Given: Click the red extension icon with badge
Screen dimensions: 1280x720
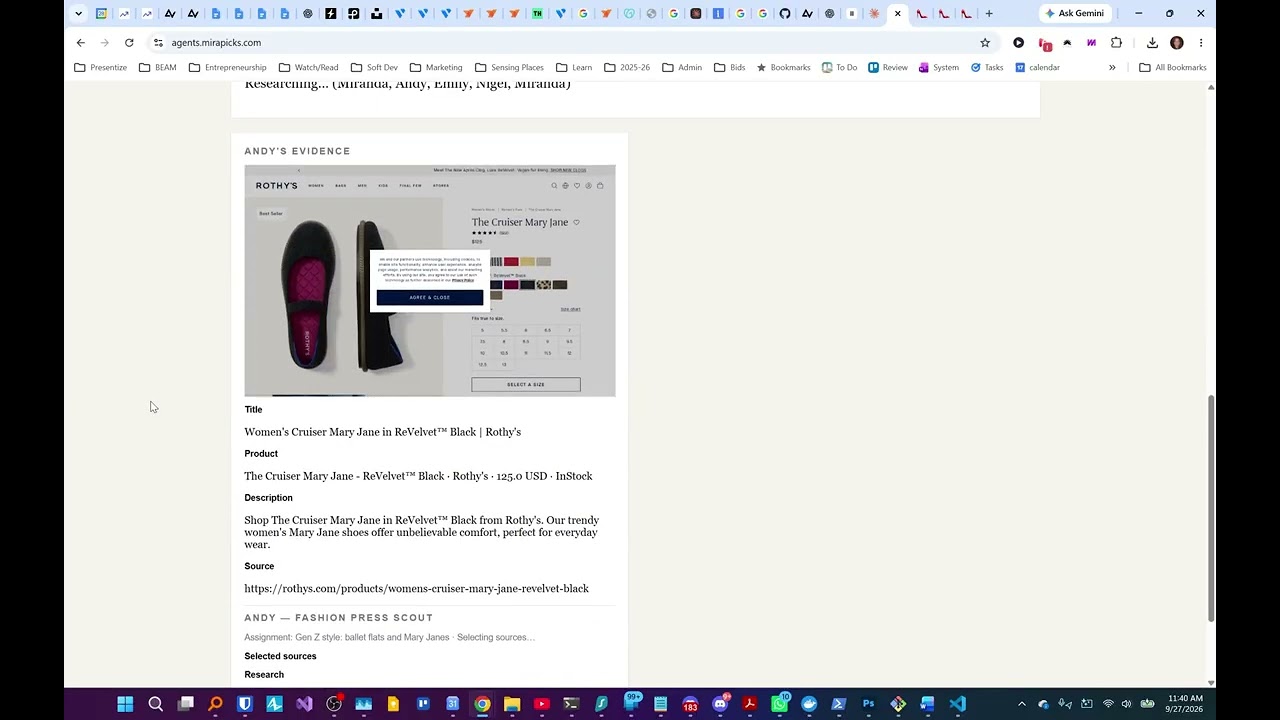Looking at the screenshot, I should (1045, 44).
